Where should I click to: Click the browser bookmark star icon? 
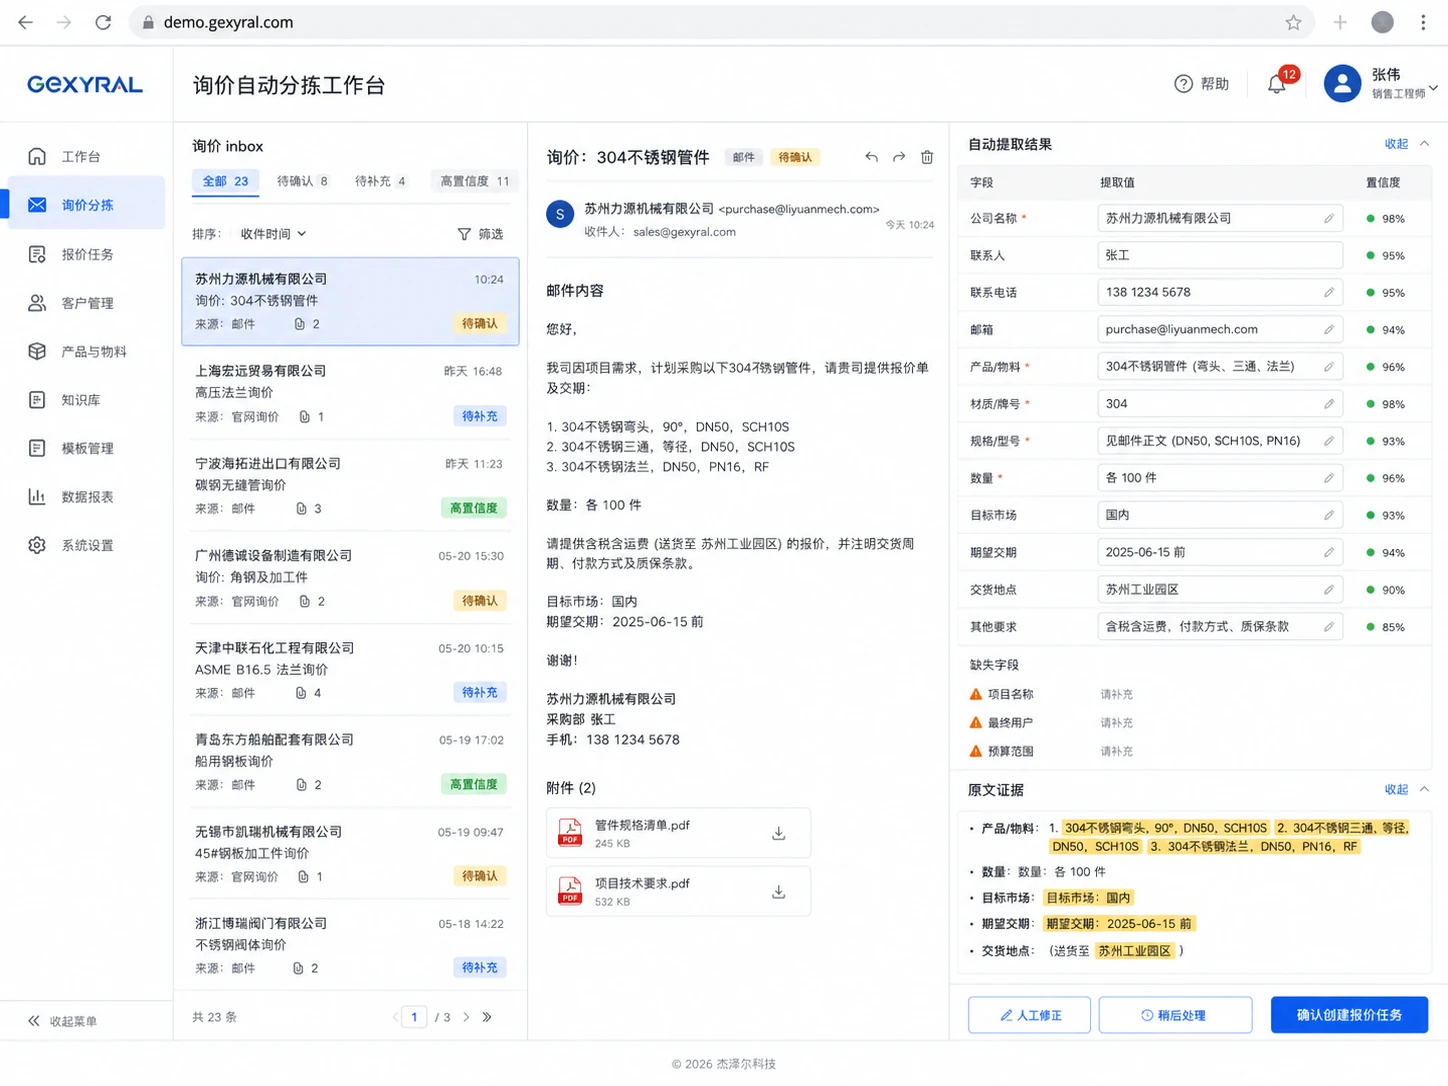1293,22
